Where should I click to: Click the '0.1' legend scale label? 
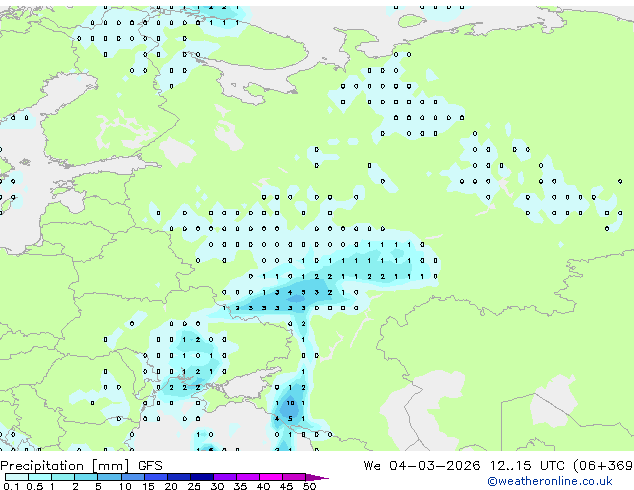coord(11,486)
